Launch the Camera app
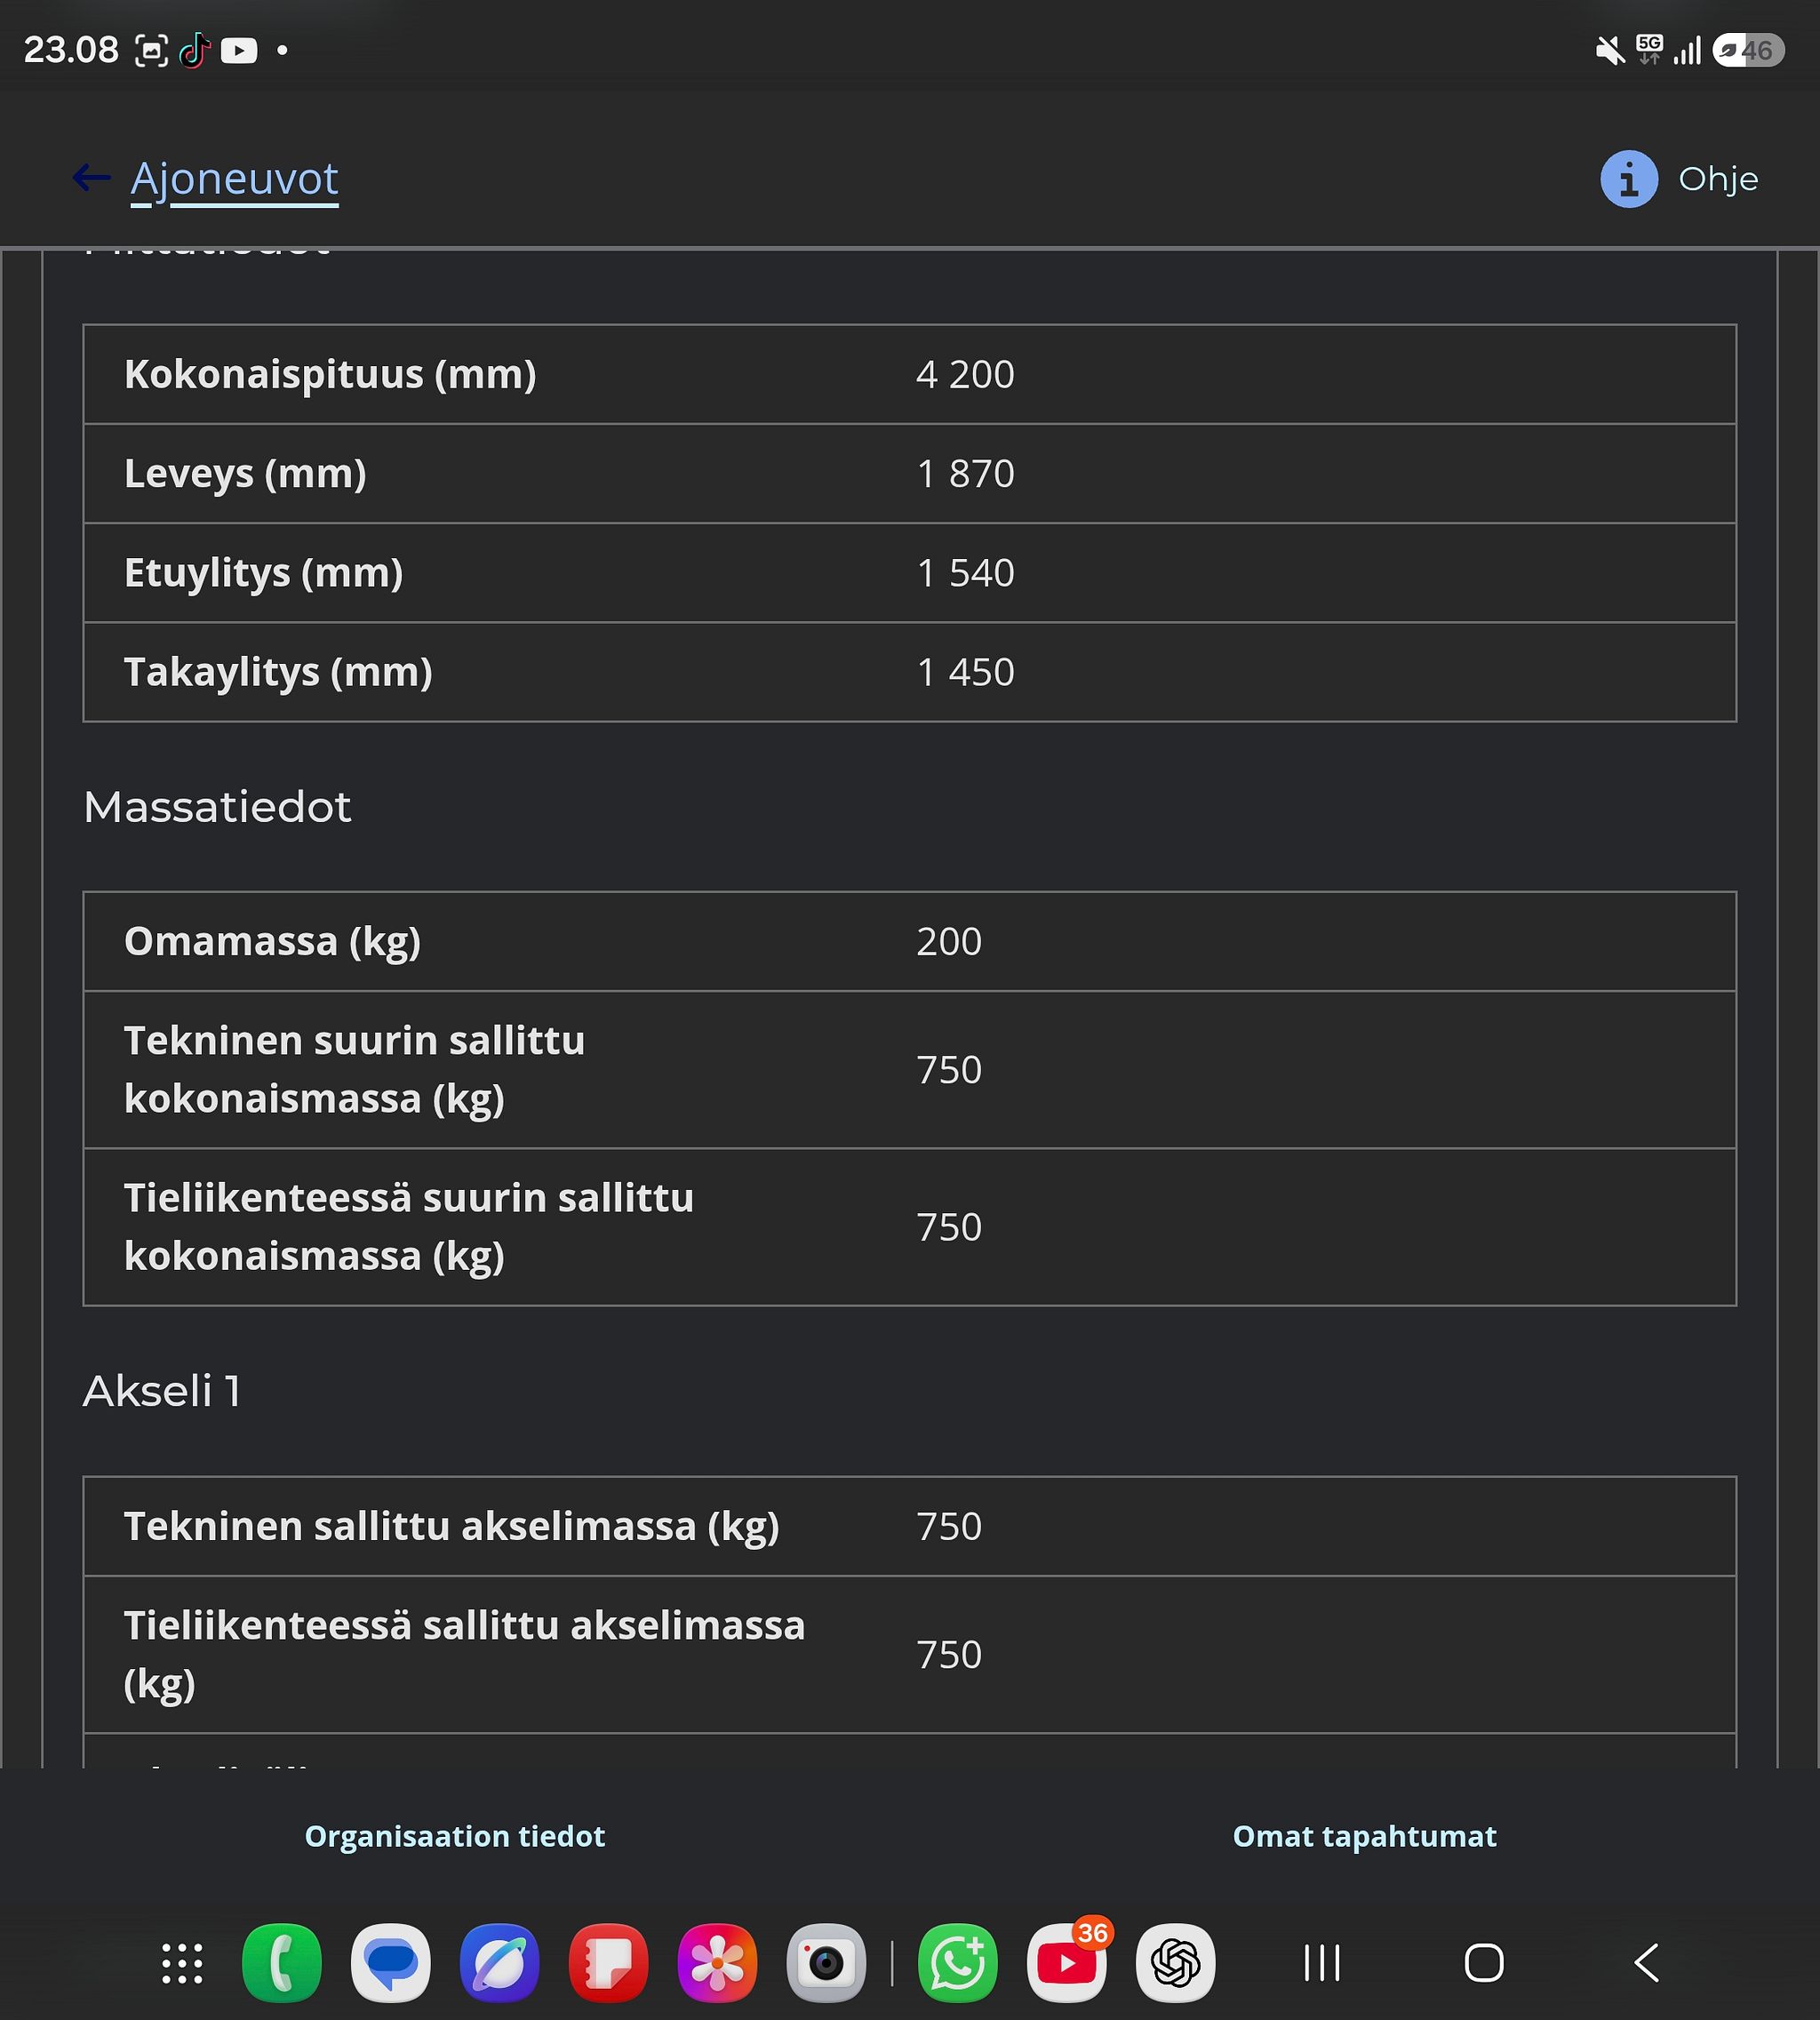Viewport: 1820px width, 2020px height. pyautogui.click(x=827, y=1963)
